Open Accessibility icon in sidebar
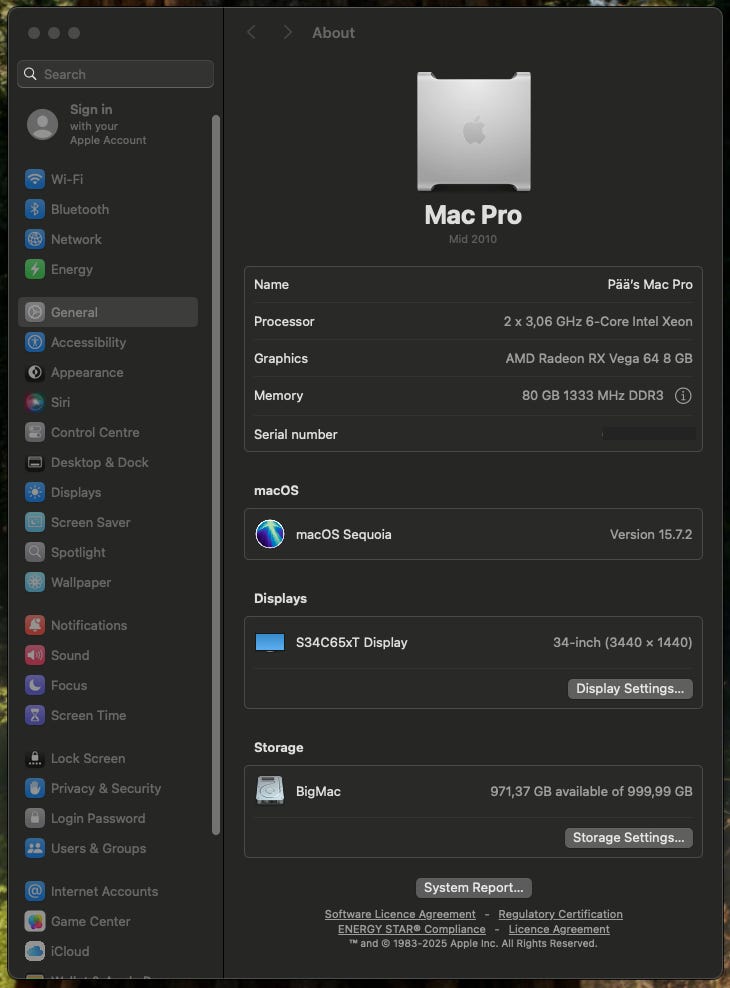The image size is (730, 988). [35, 342]
